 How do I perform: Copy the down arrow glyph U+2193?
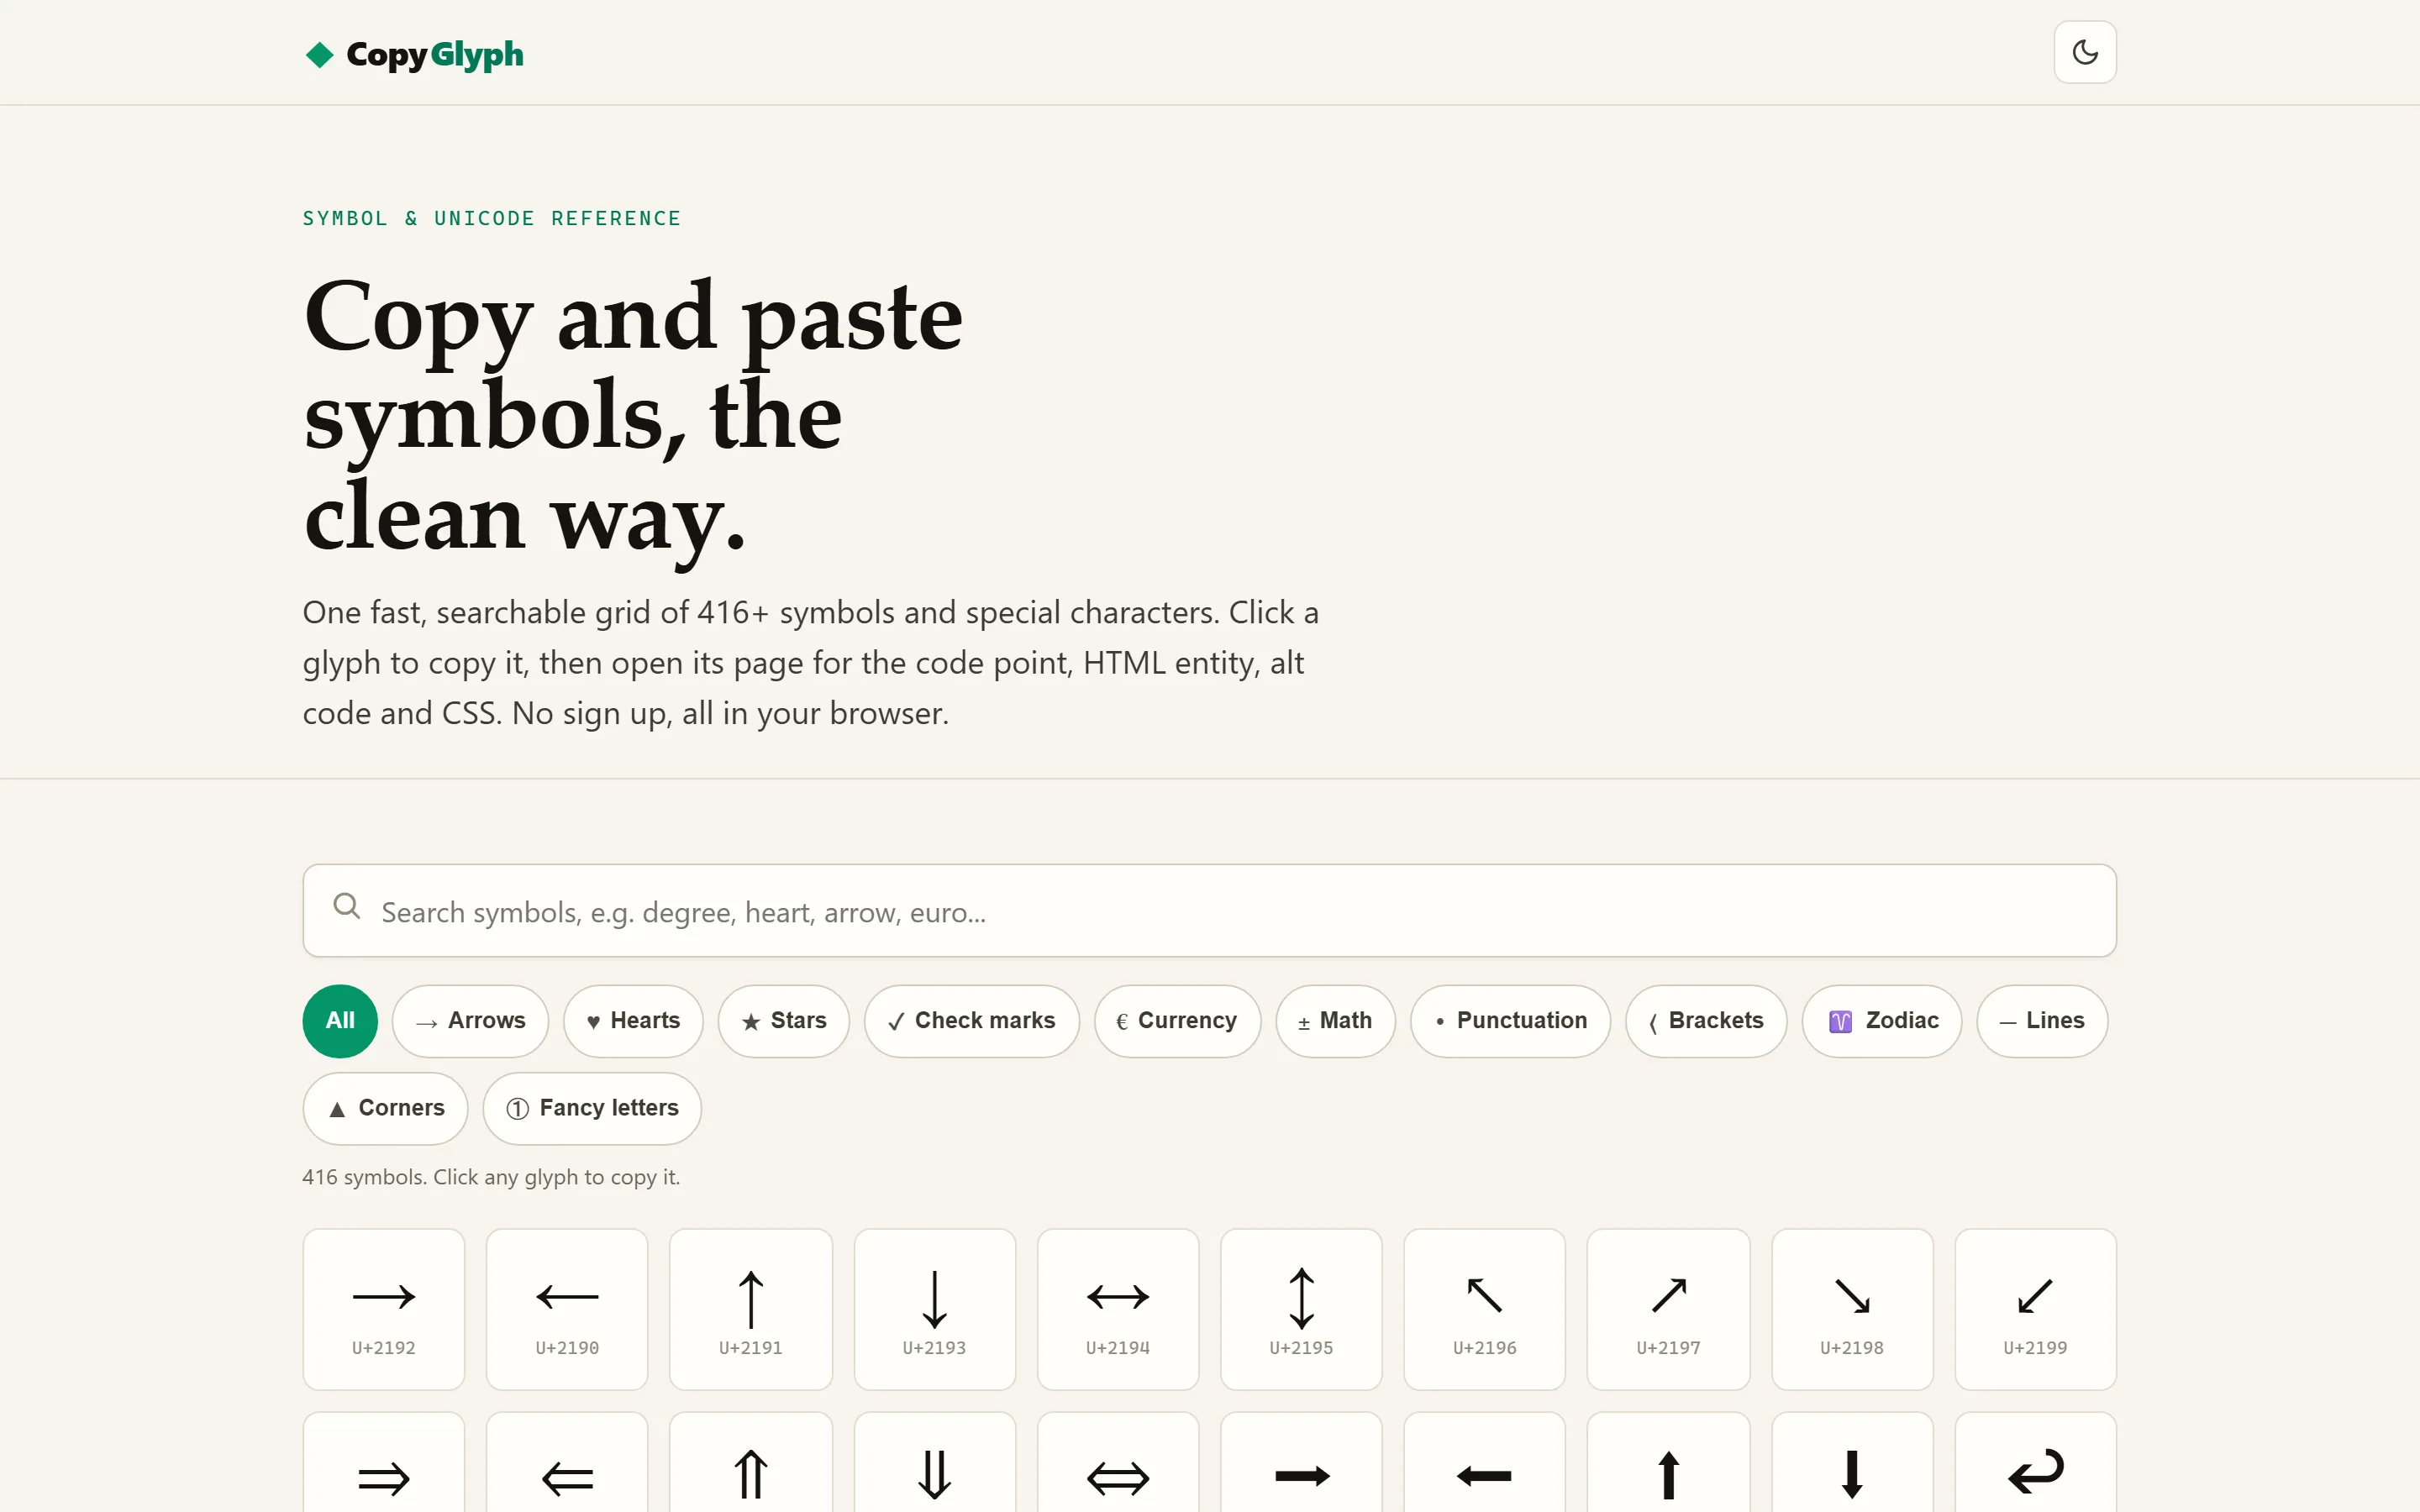click(935, 1309)
